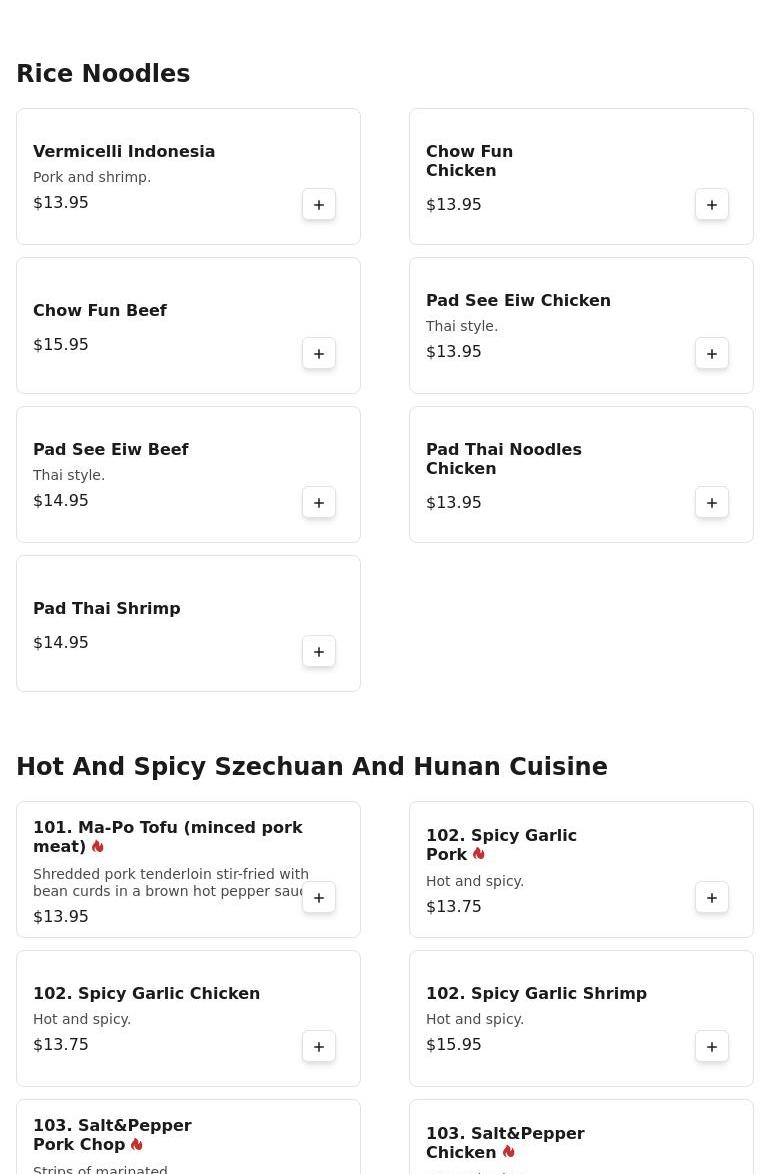Add Chow Fun Chicken with plus button

712,205
